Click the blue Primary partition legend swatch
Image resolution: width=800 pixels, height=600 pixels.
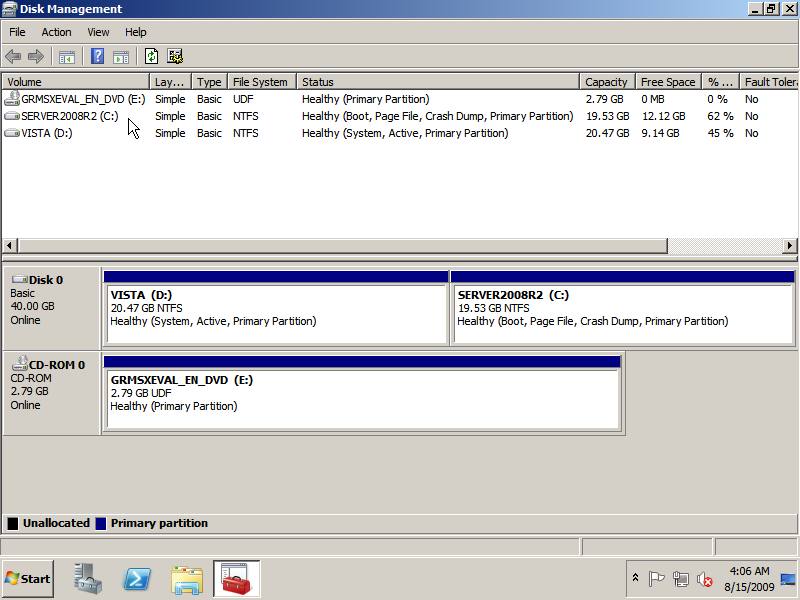click(101, 523)
